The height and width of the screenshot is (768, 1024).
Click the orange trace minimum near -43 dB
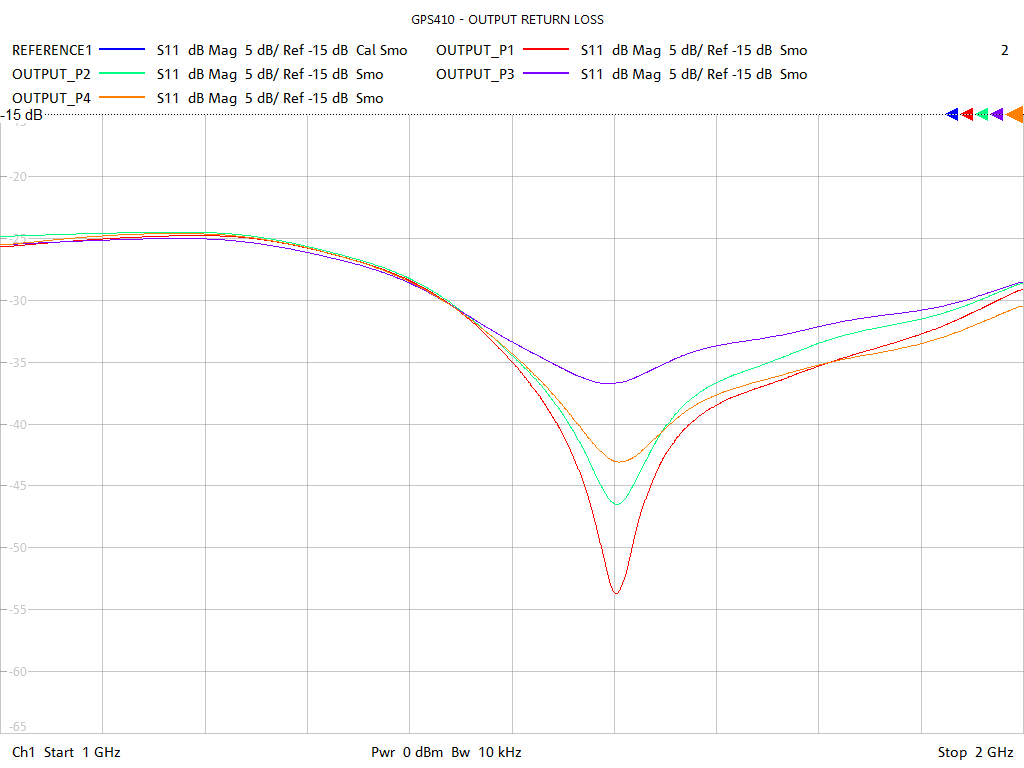[619, 461]
